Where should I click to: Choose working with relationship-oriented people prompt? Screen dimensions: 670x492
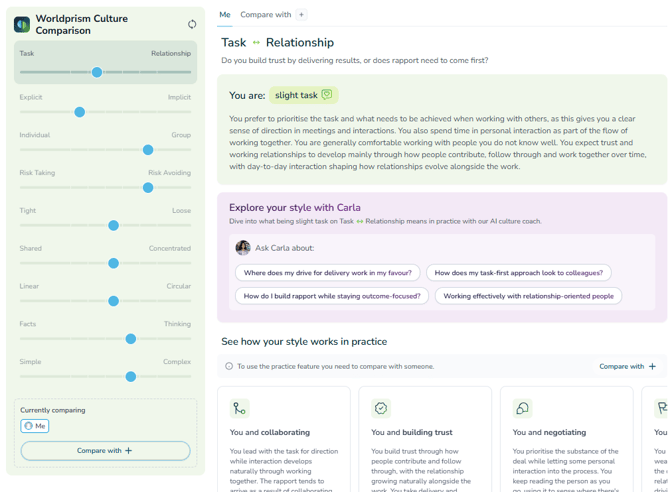point(528,296)
